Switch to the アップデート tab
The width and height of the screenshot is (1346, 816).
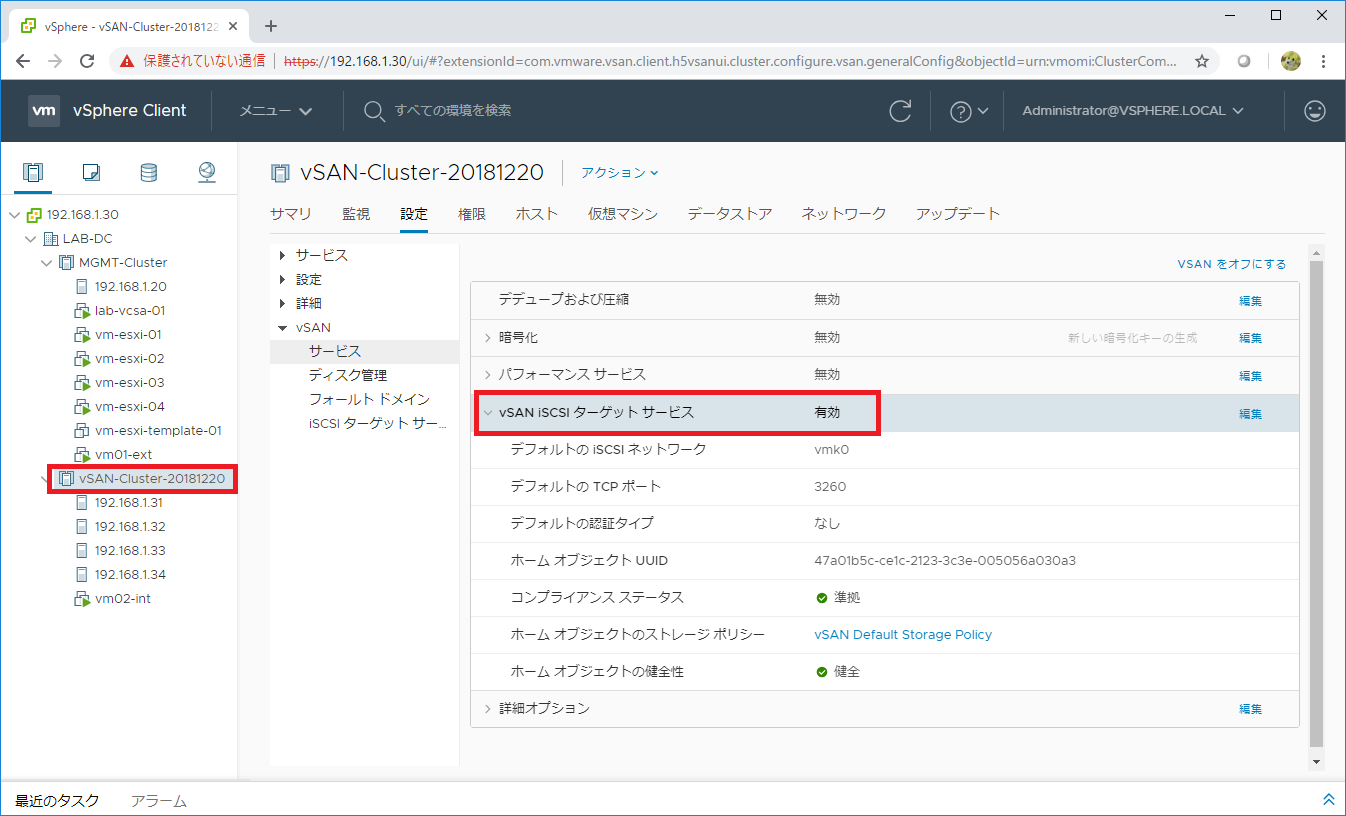coord(958,214)
